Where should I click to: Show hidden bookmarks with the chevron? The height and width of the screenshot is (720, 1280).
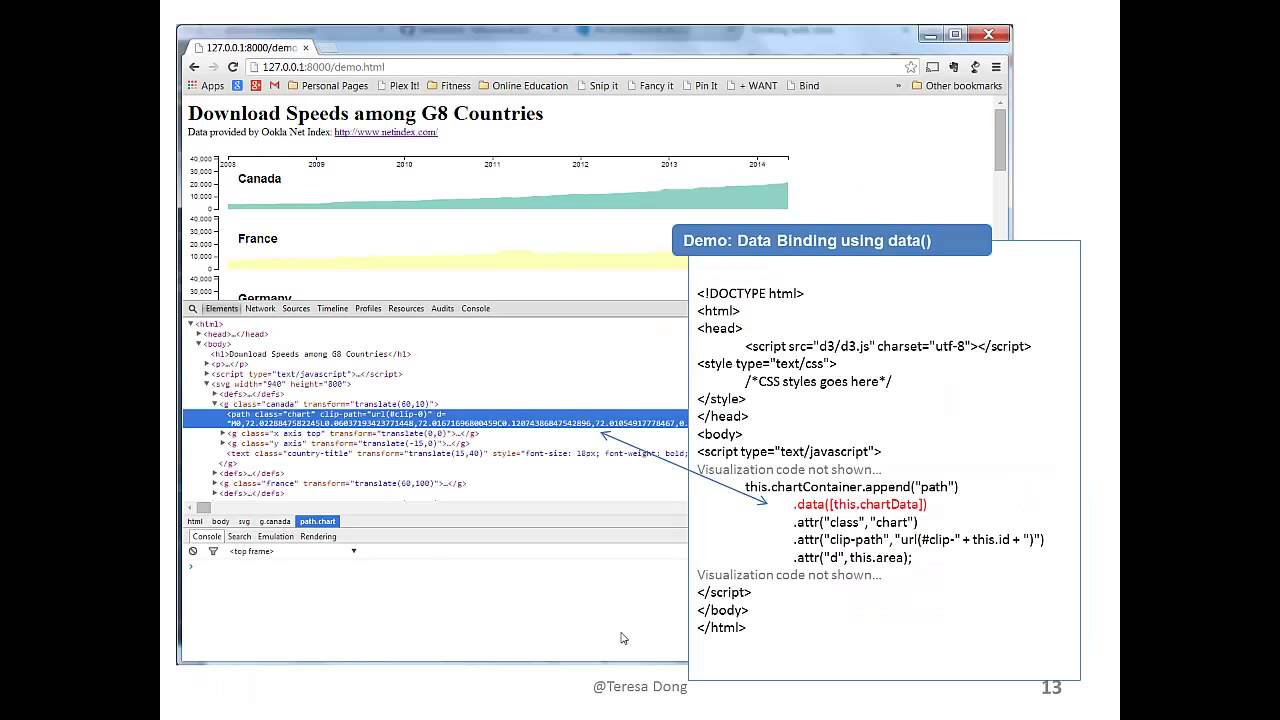(x=898, y=86)
